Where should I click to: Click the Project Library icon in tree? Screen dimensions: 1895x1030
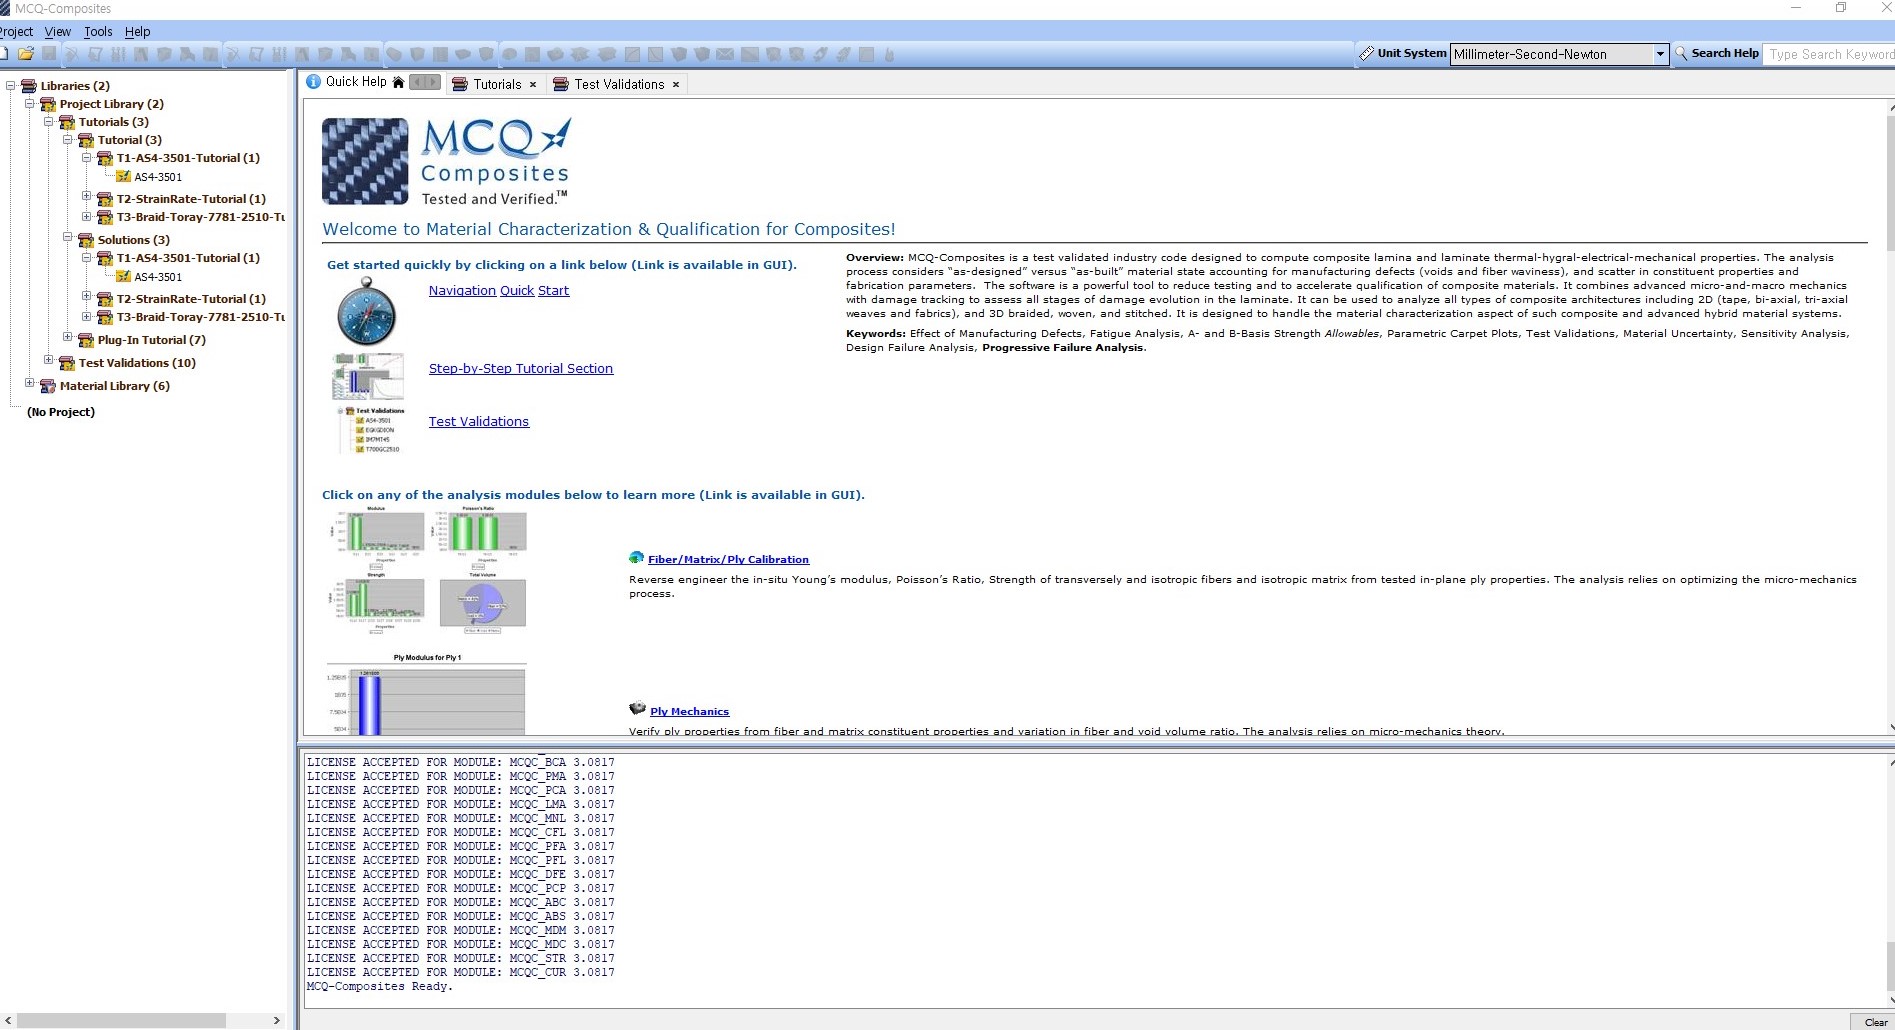coord(48,104)
